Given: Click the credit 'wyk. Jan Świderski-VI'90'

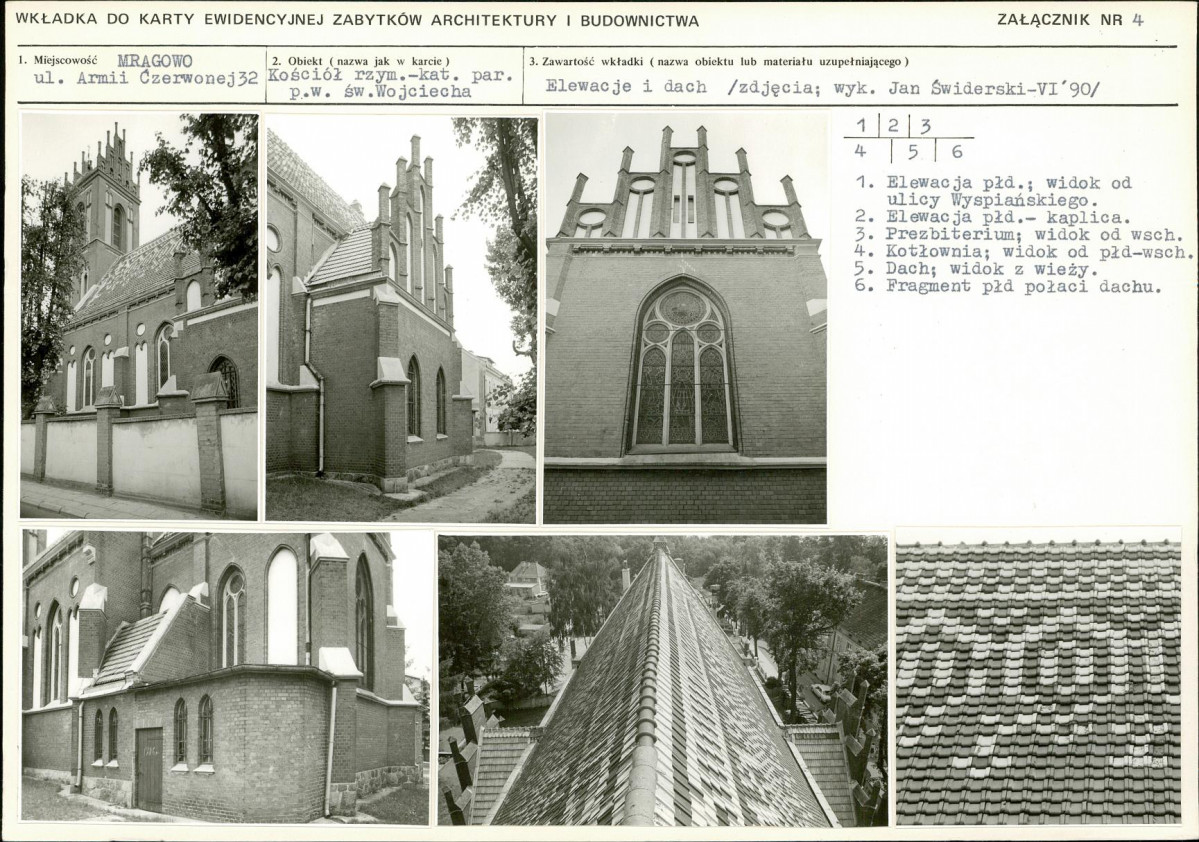Looking at the screenshot, I should (x=965, y=89).
